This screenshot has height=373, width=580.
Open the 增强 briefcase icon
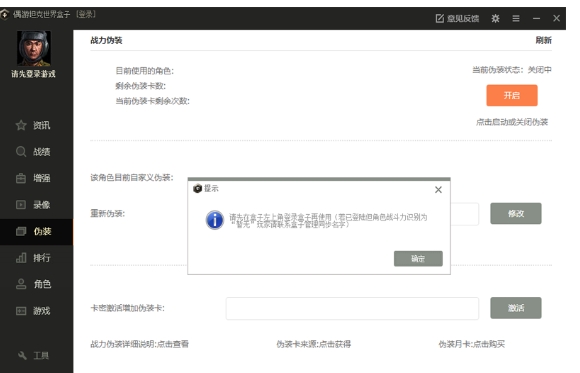(21, 178)
